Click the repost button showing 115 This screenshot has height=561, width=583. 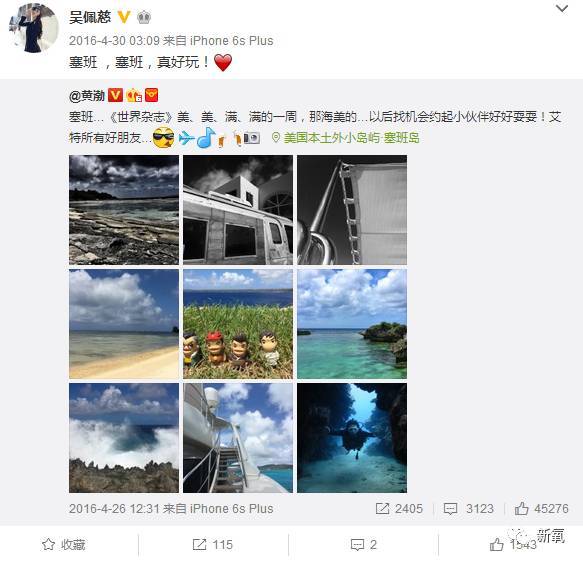point(213,545)
